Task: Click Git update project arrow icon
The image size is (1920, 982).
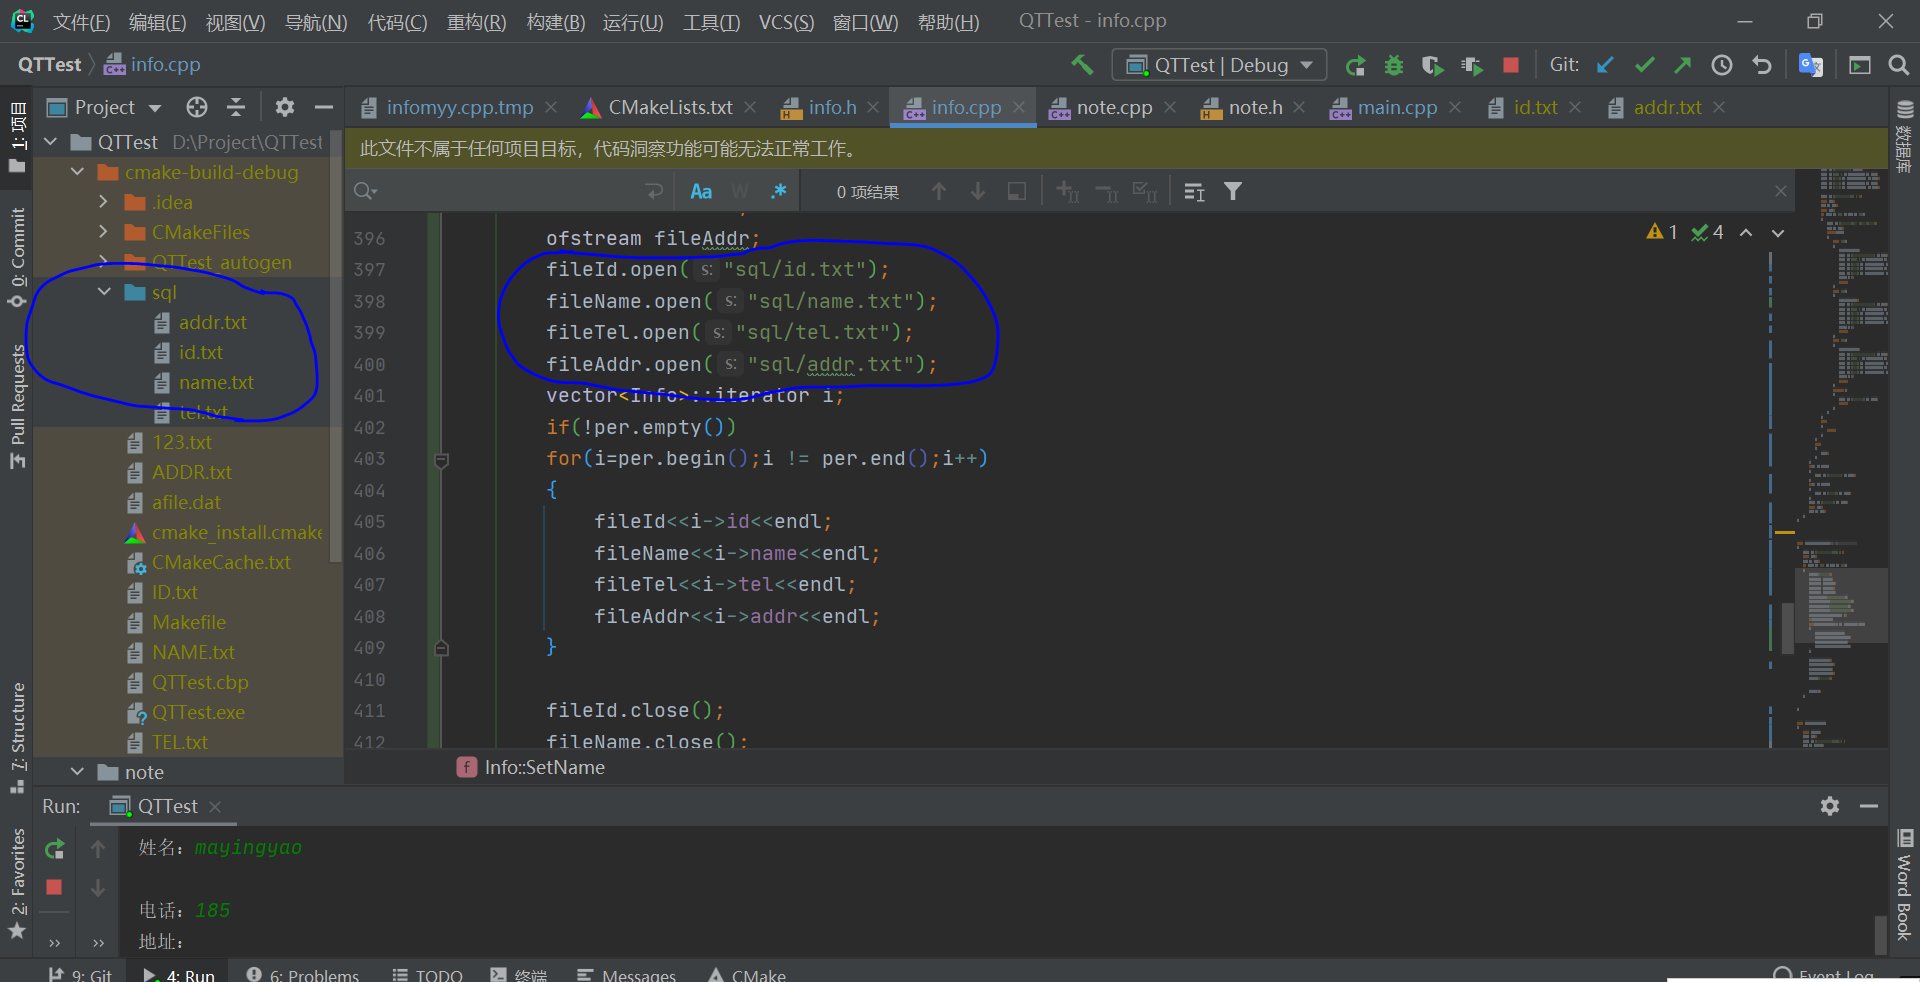Action: [1605, 66]
